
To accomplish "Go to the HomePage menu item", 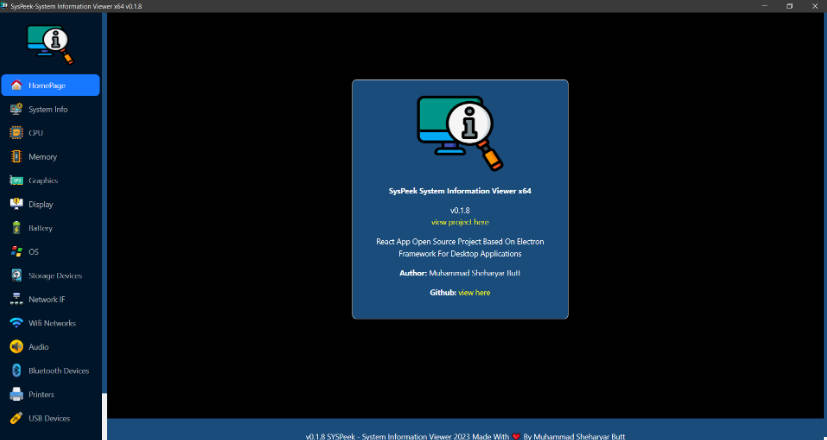I will pos(50,85).
